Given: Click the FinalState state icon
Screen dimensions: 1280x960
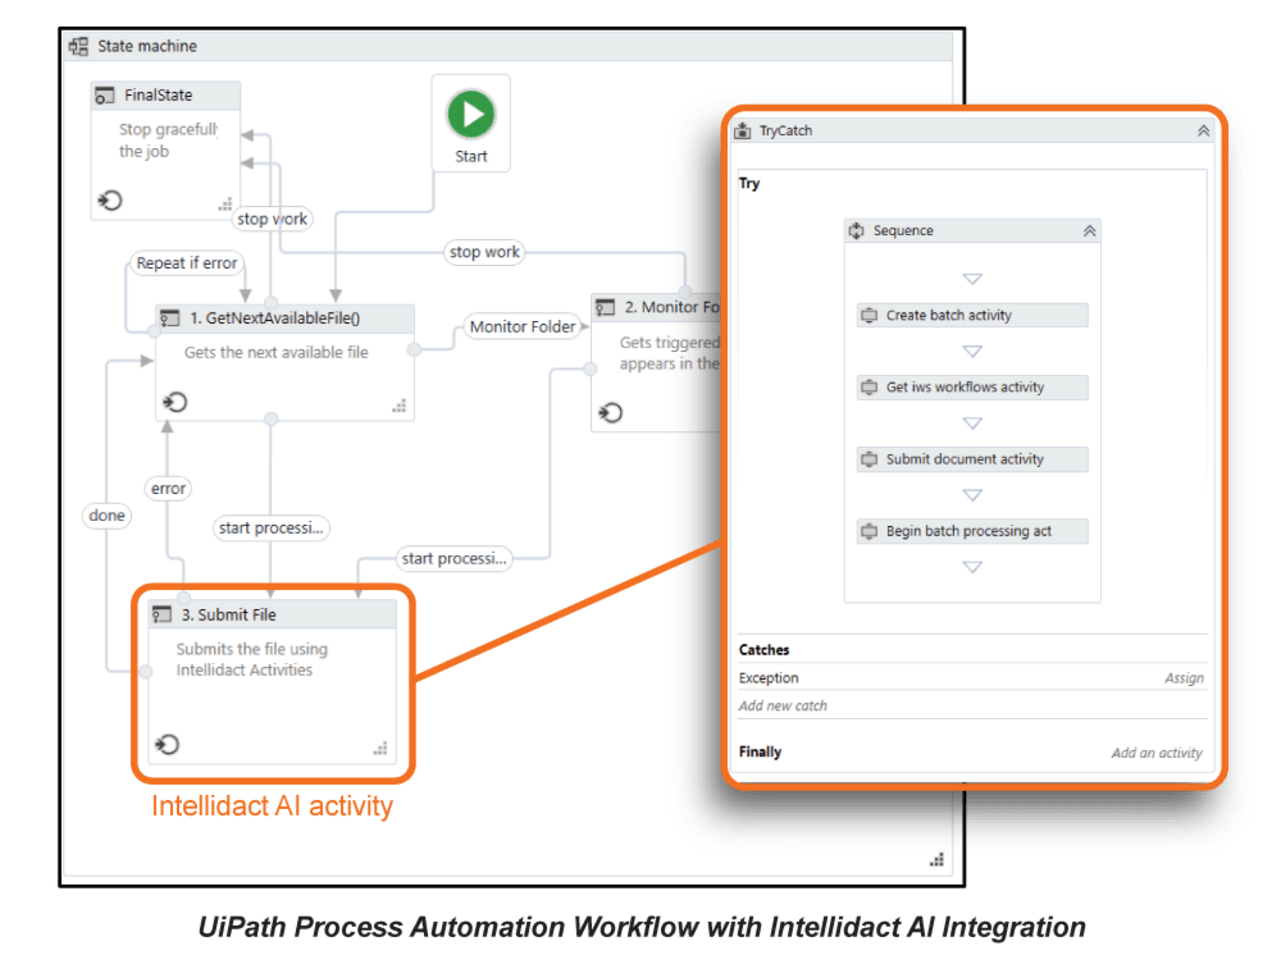Looking at the screenshot, I should click(104, 96).
